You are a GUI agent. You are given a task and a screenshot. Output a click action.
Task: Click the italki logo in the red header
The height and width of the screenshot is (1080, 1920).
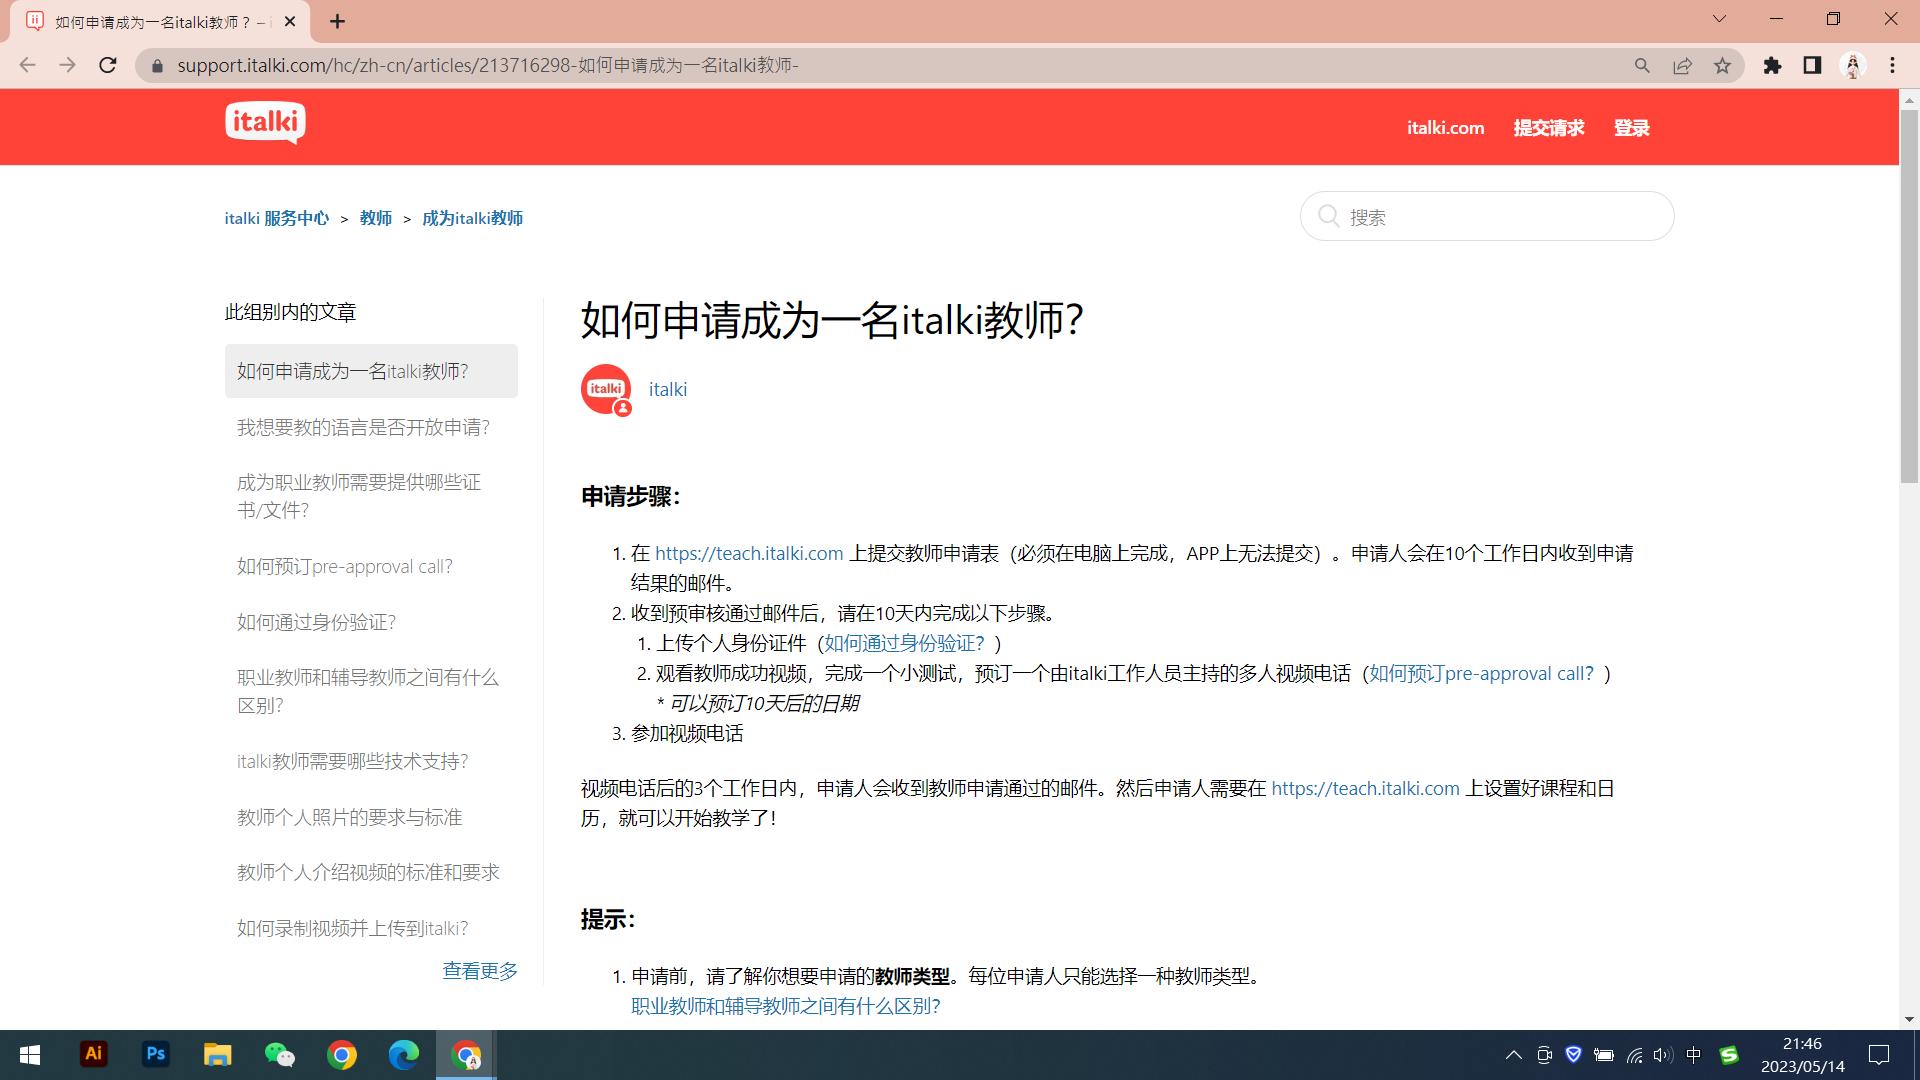click(x=265, y=123)
